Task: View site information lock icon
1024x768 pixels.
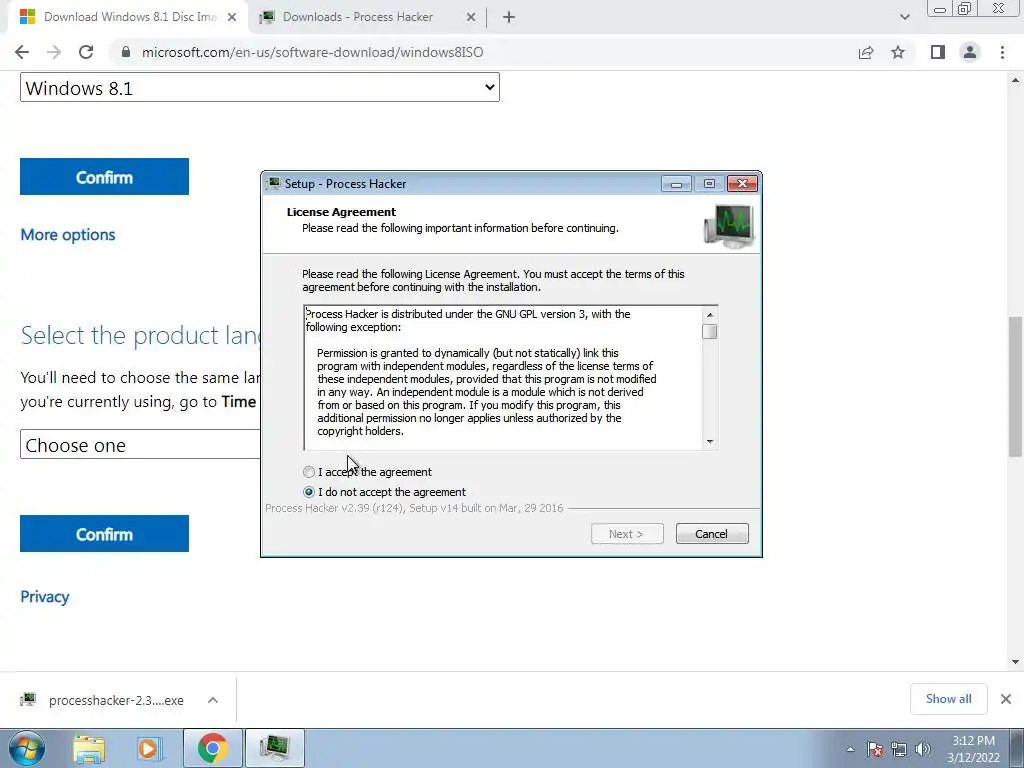Action: tap(126, 52)
